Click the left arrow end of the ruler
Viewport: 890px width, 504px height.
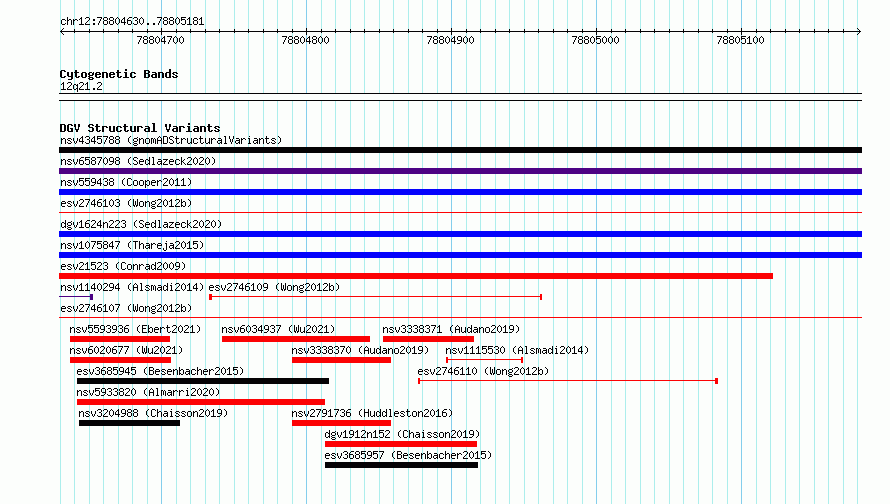(62, 32)
